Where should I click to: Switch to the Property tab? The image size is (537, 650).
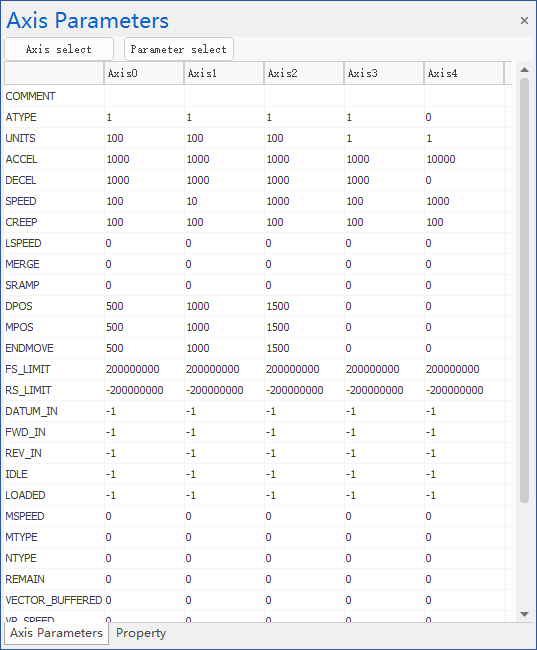point(141,633)
